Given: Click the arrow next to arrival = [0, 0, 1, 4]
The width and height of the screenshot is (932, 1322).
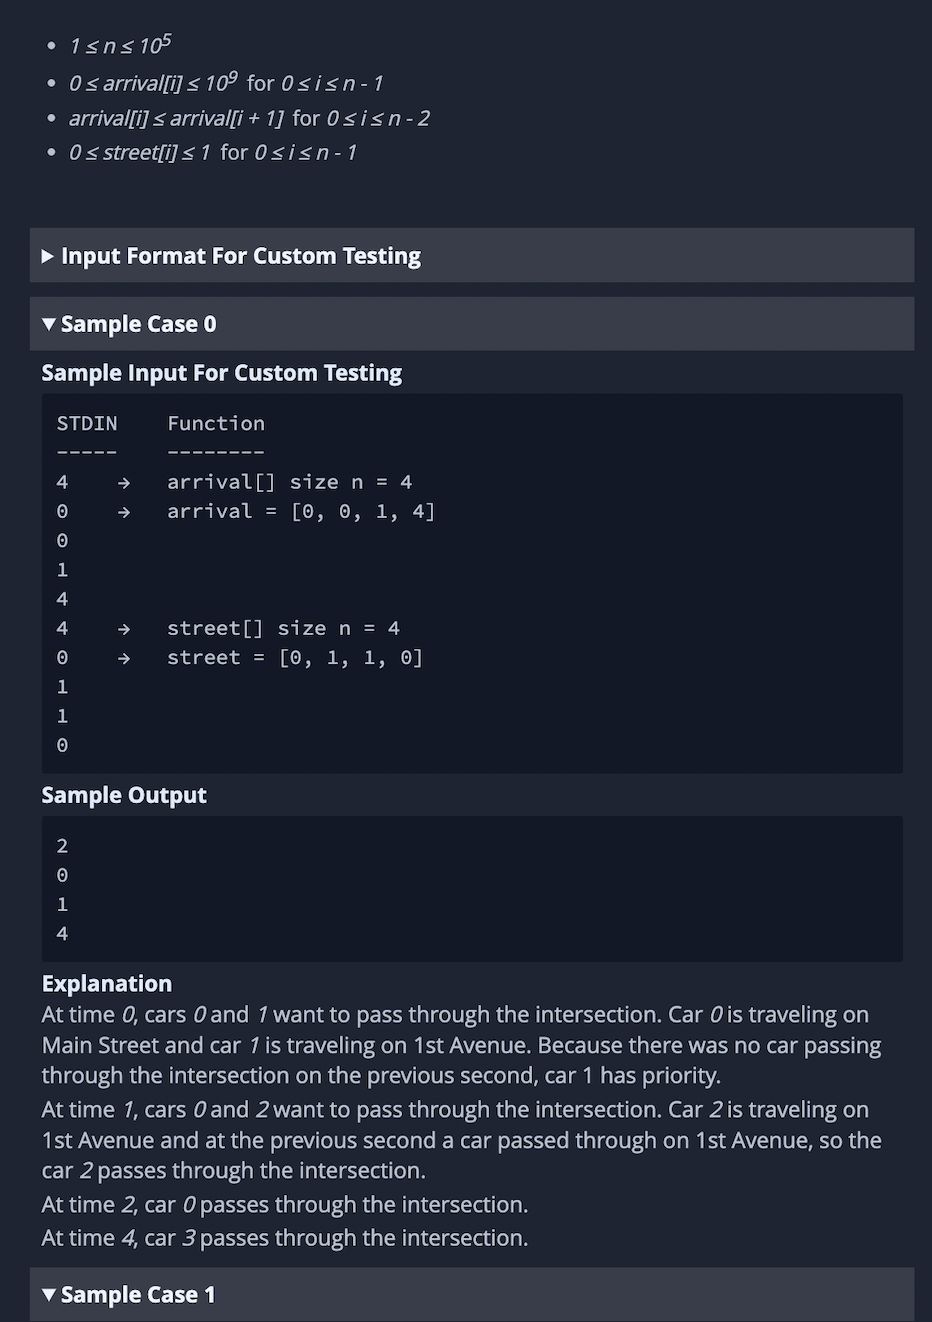Looking at the screenshot, I should [x=122, y=511].
